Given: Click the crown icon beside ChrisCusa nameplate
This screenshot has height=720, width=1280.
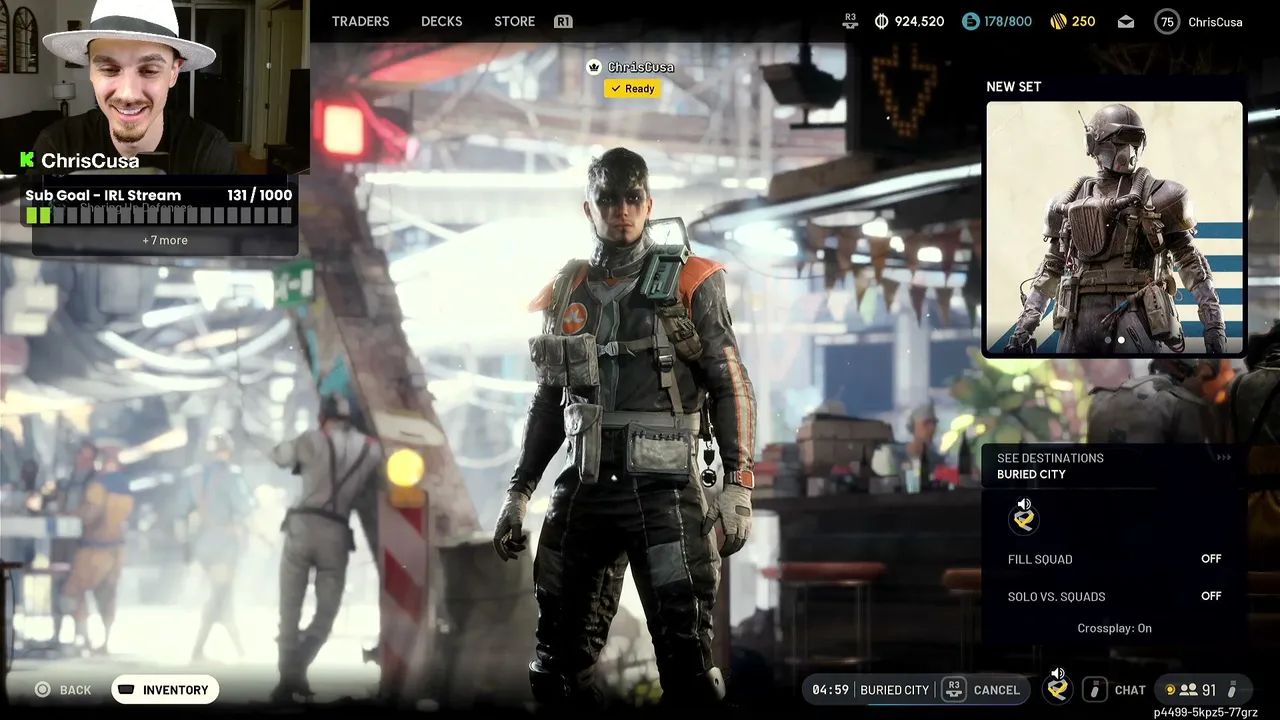Looking at the screenshot, I should click(x=595, y=67).
